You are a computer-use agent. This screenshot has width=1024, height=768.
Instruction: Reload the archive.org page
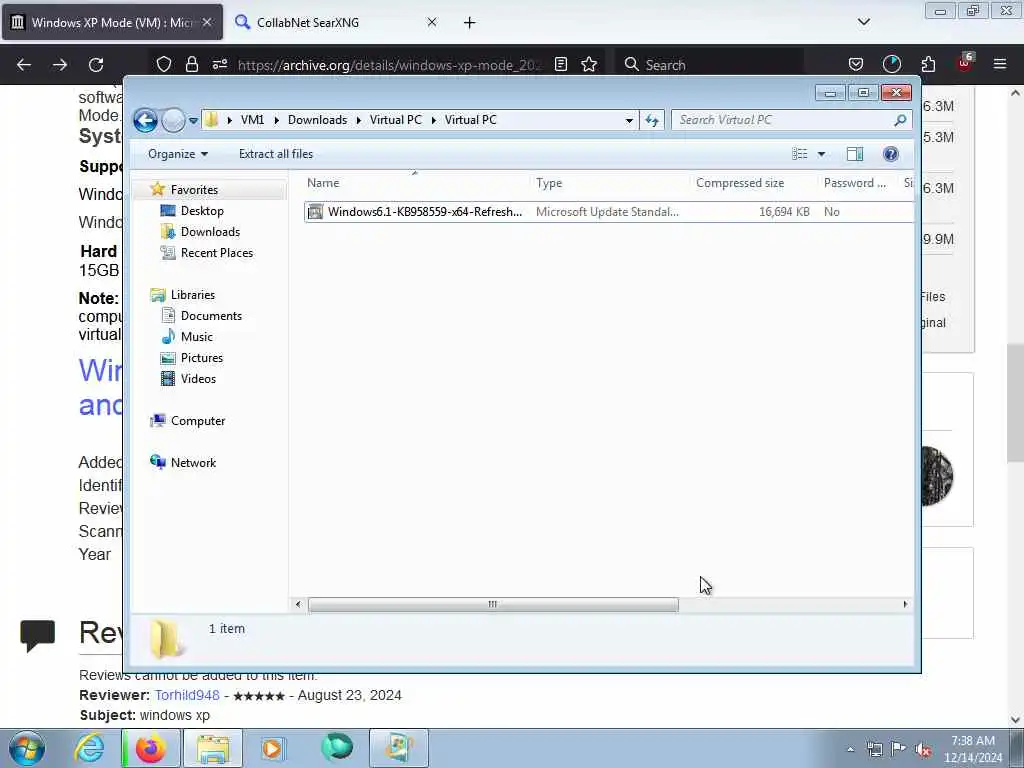[x=96, y=65]
